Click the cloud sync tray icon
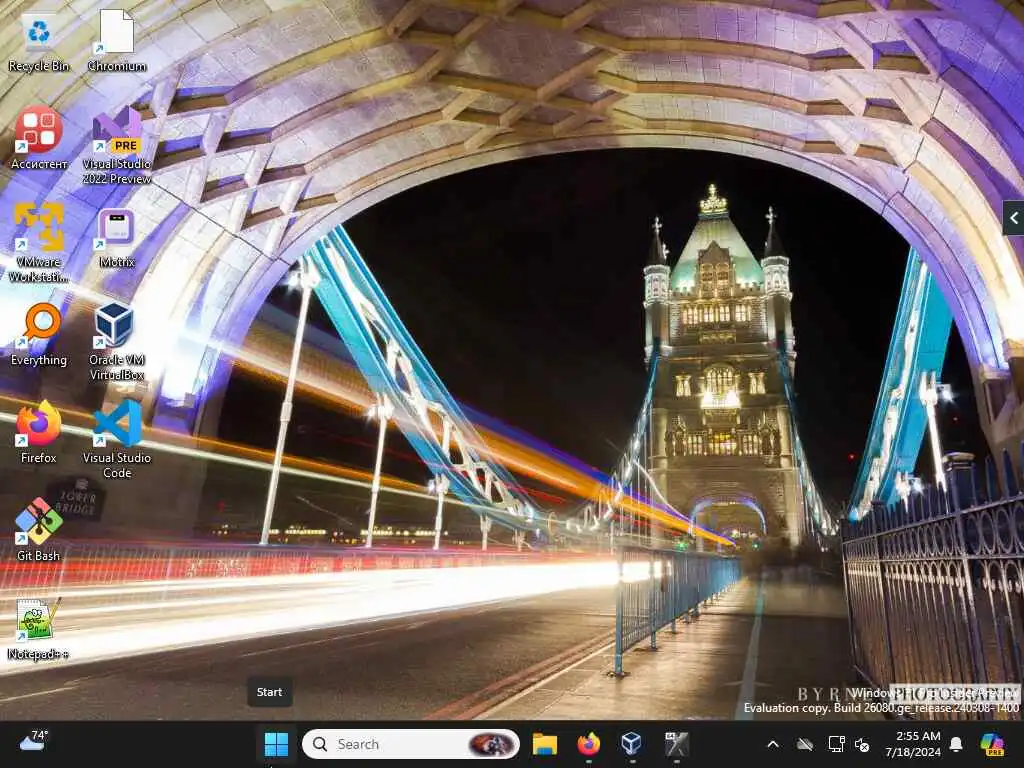The image size is (1024, 768). 805,744
